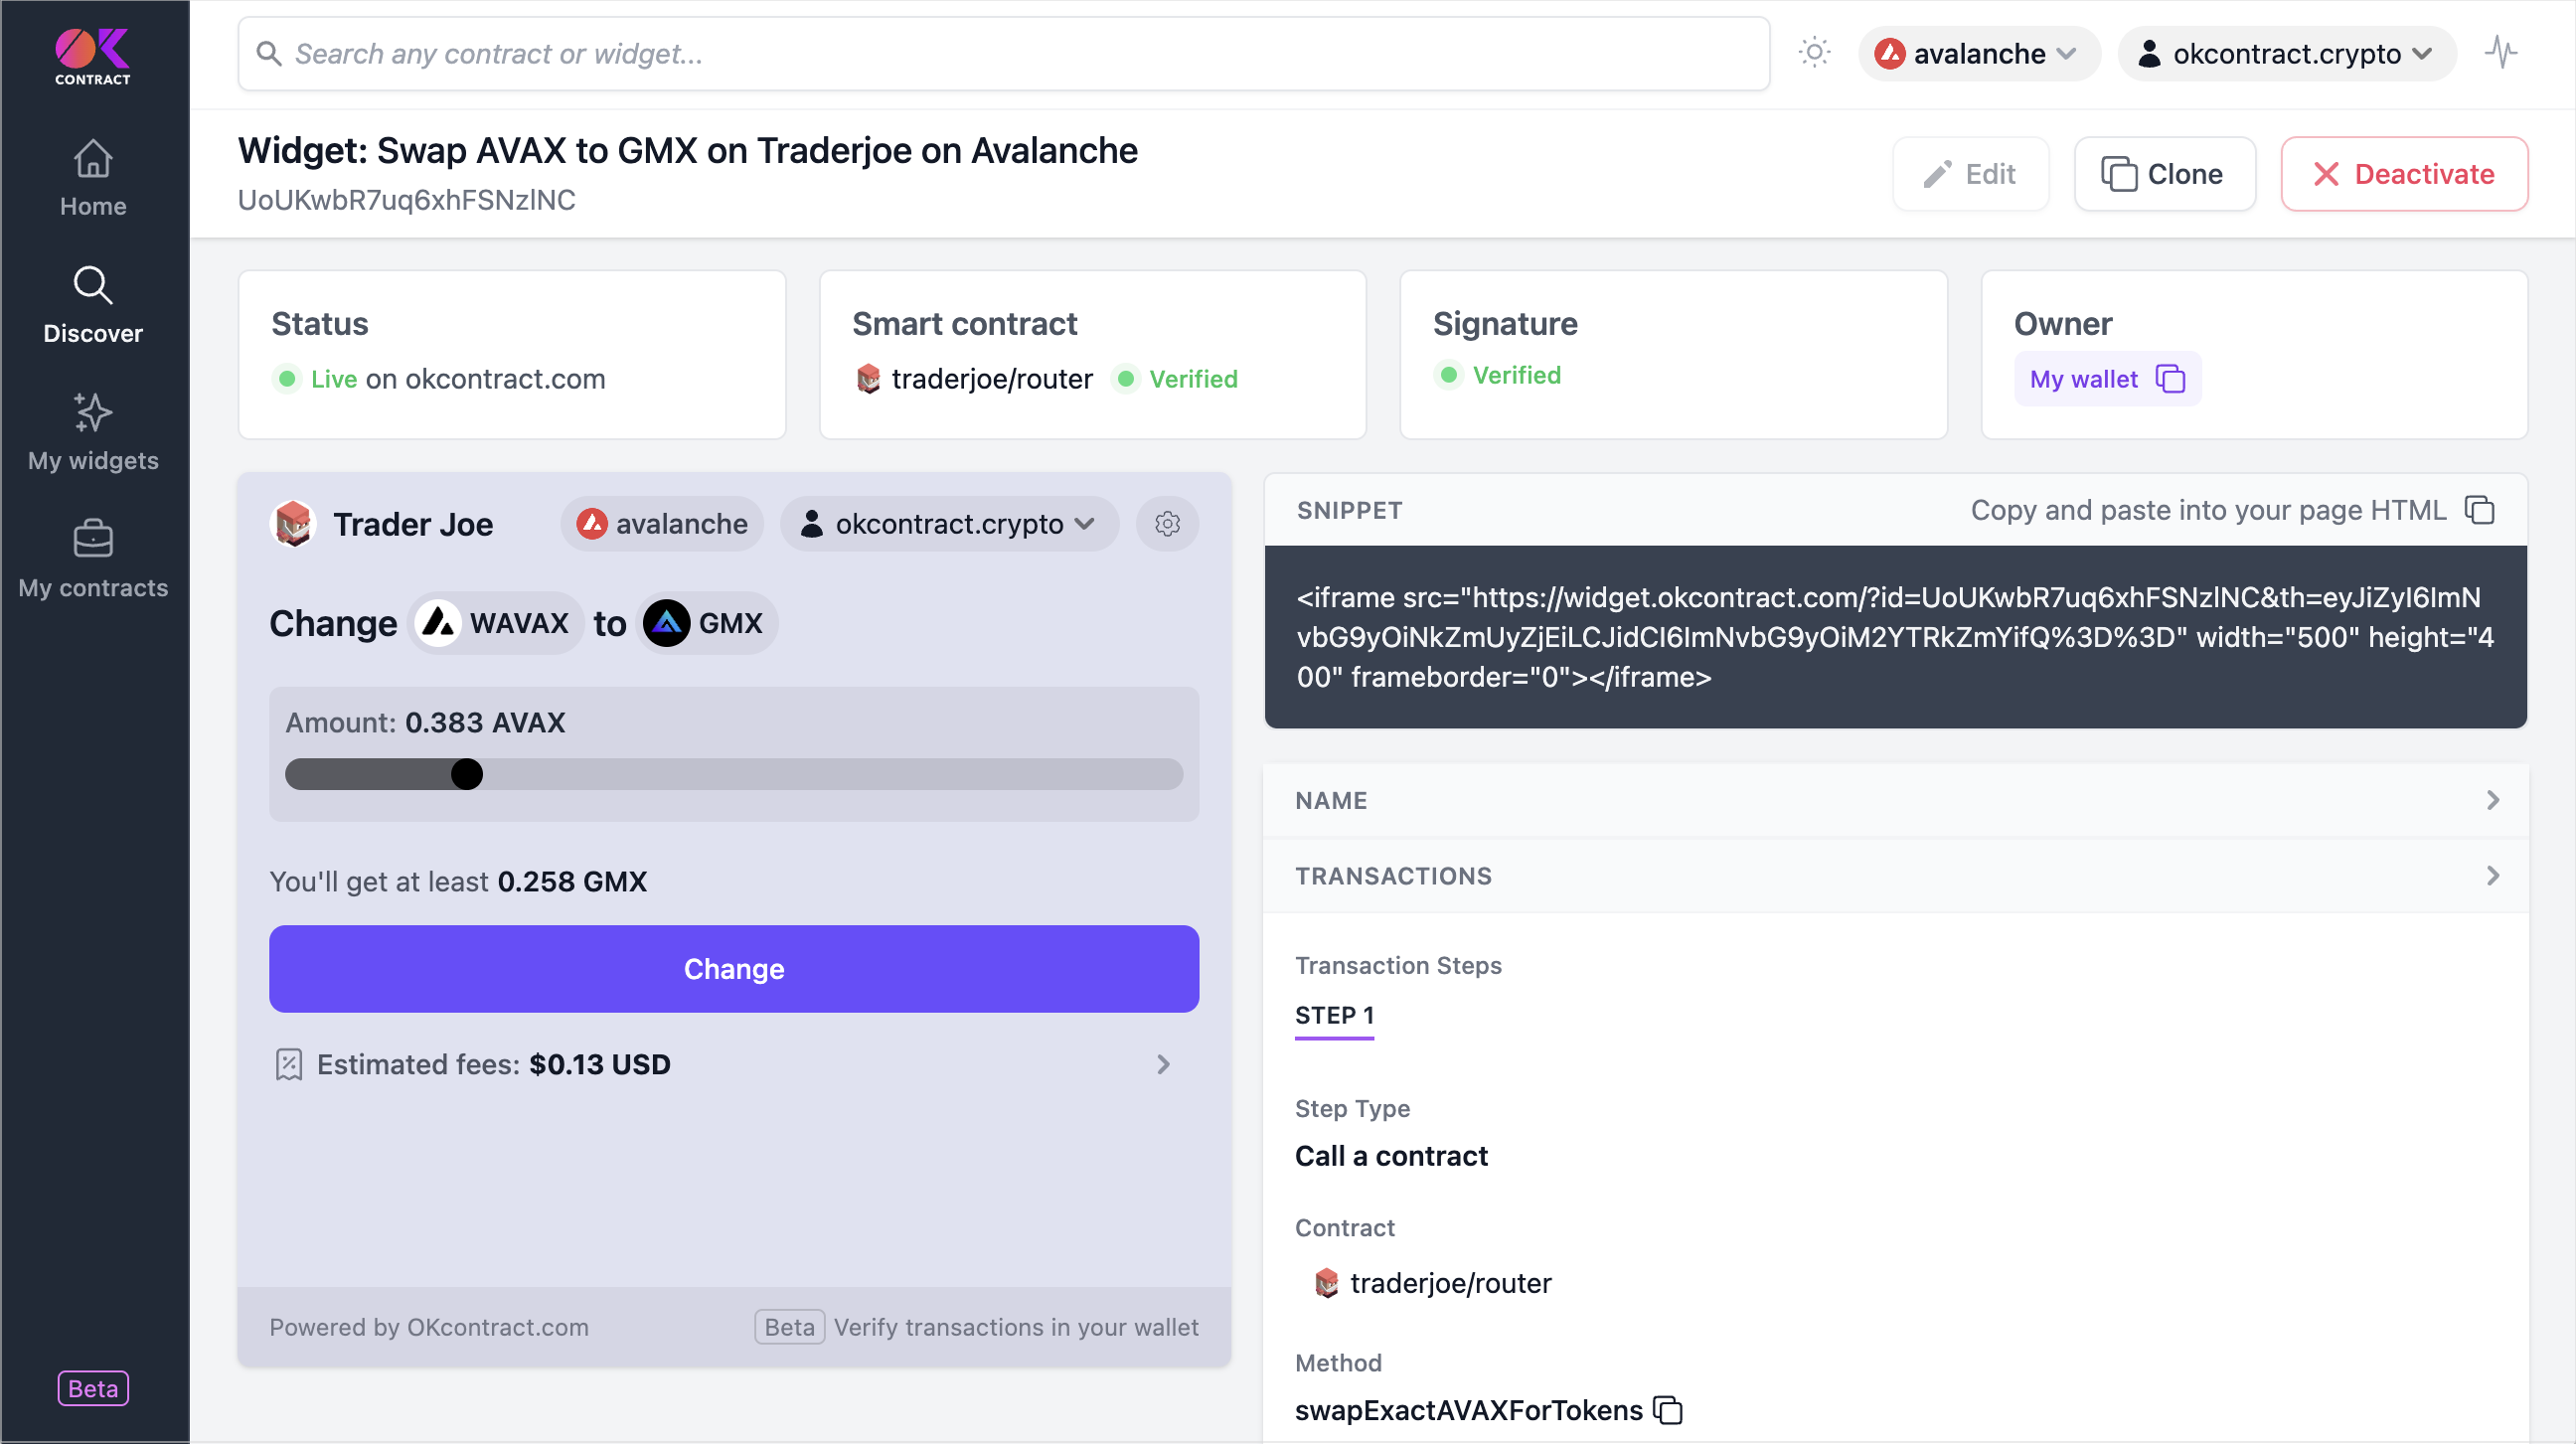Click the purple Change button

click(x=734, y=969)
